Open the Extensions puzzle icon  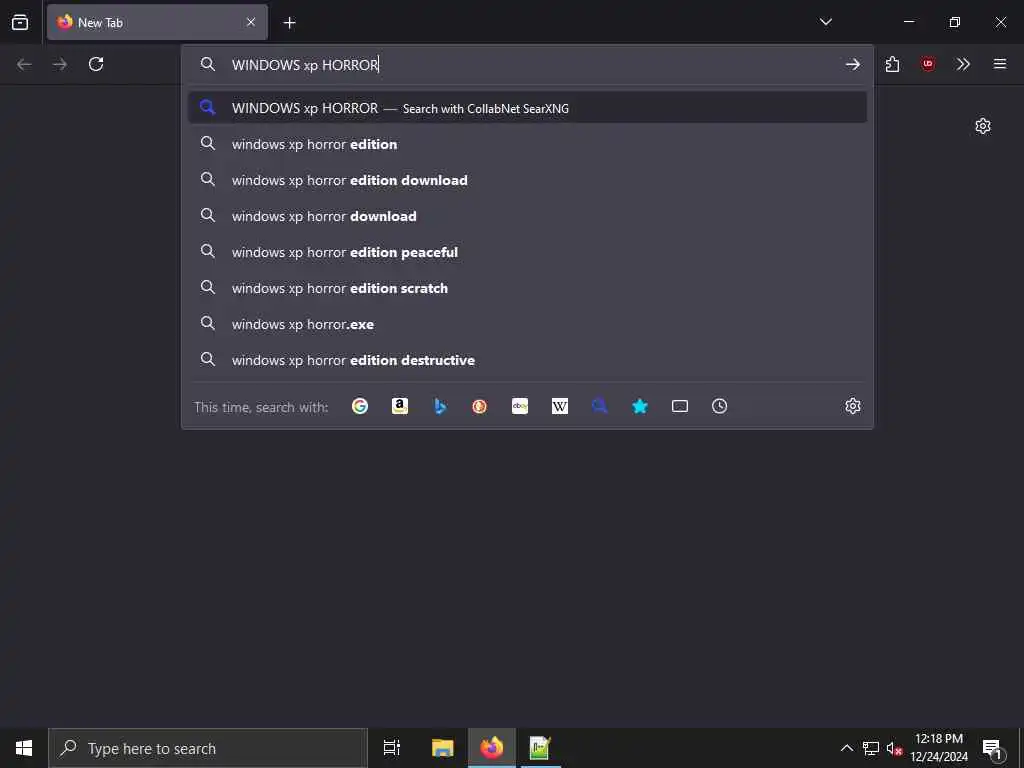point(893,64)
